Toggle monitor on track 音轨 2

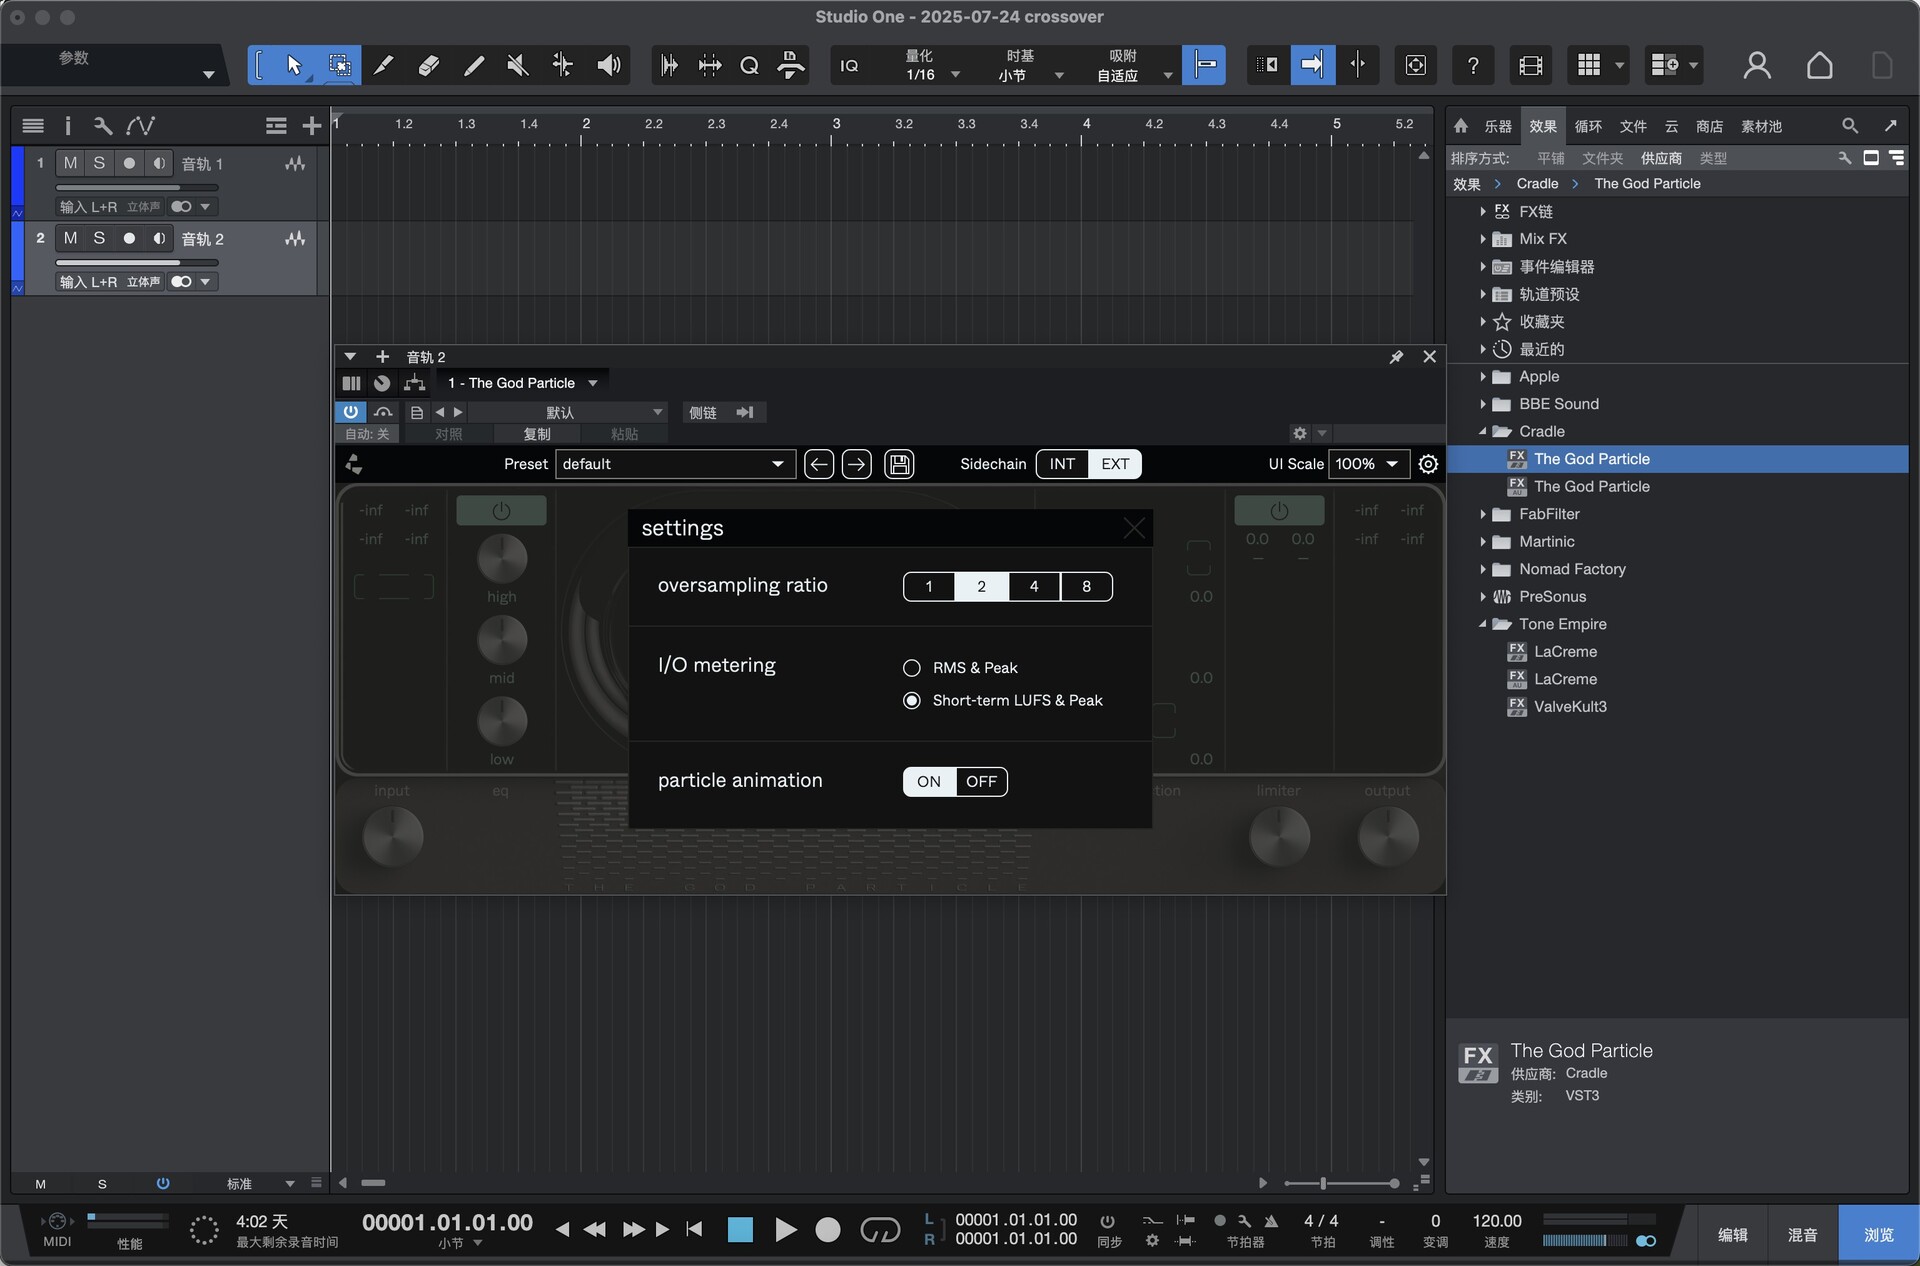[159, 238]
